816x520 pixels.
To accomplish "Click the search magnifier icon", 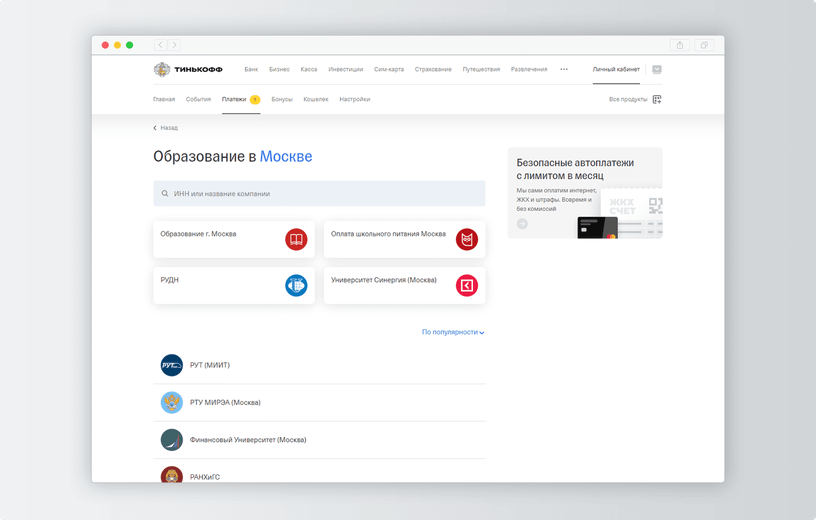I will tap(164, 194).
